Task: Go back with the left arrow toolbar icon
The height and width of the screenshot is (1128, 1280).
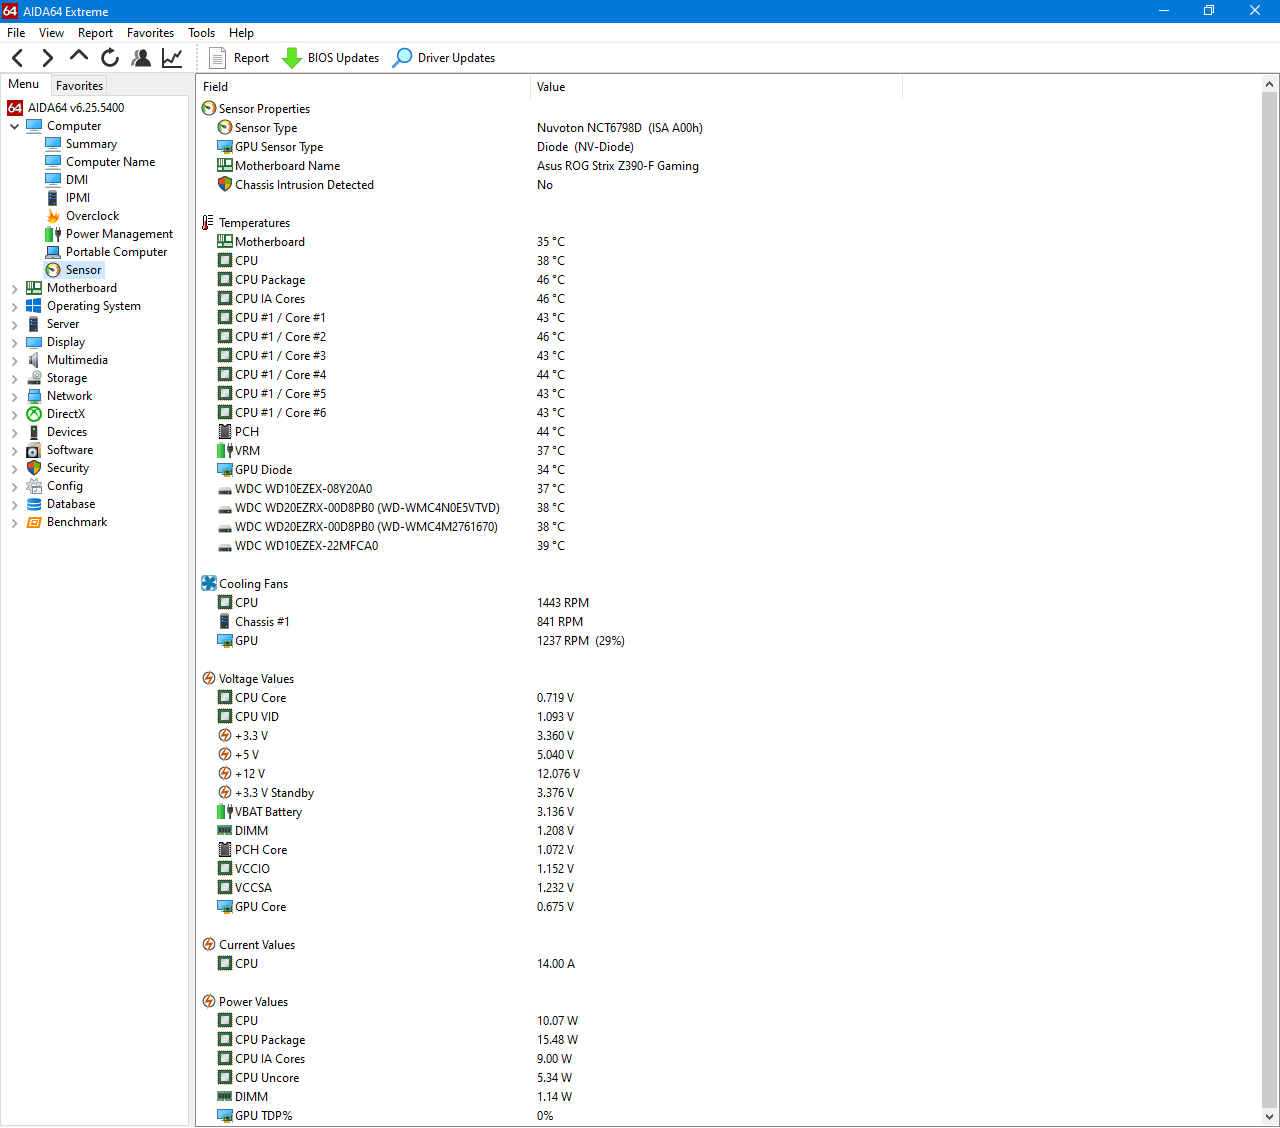Action: click(x=17, y=58)
